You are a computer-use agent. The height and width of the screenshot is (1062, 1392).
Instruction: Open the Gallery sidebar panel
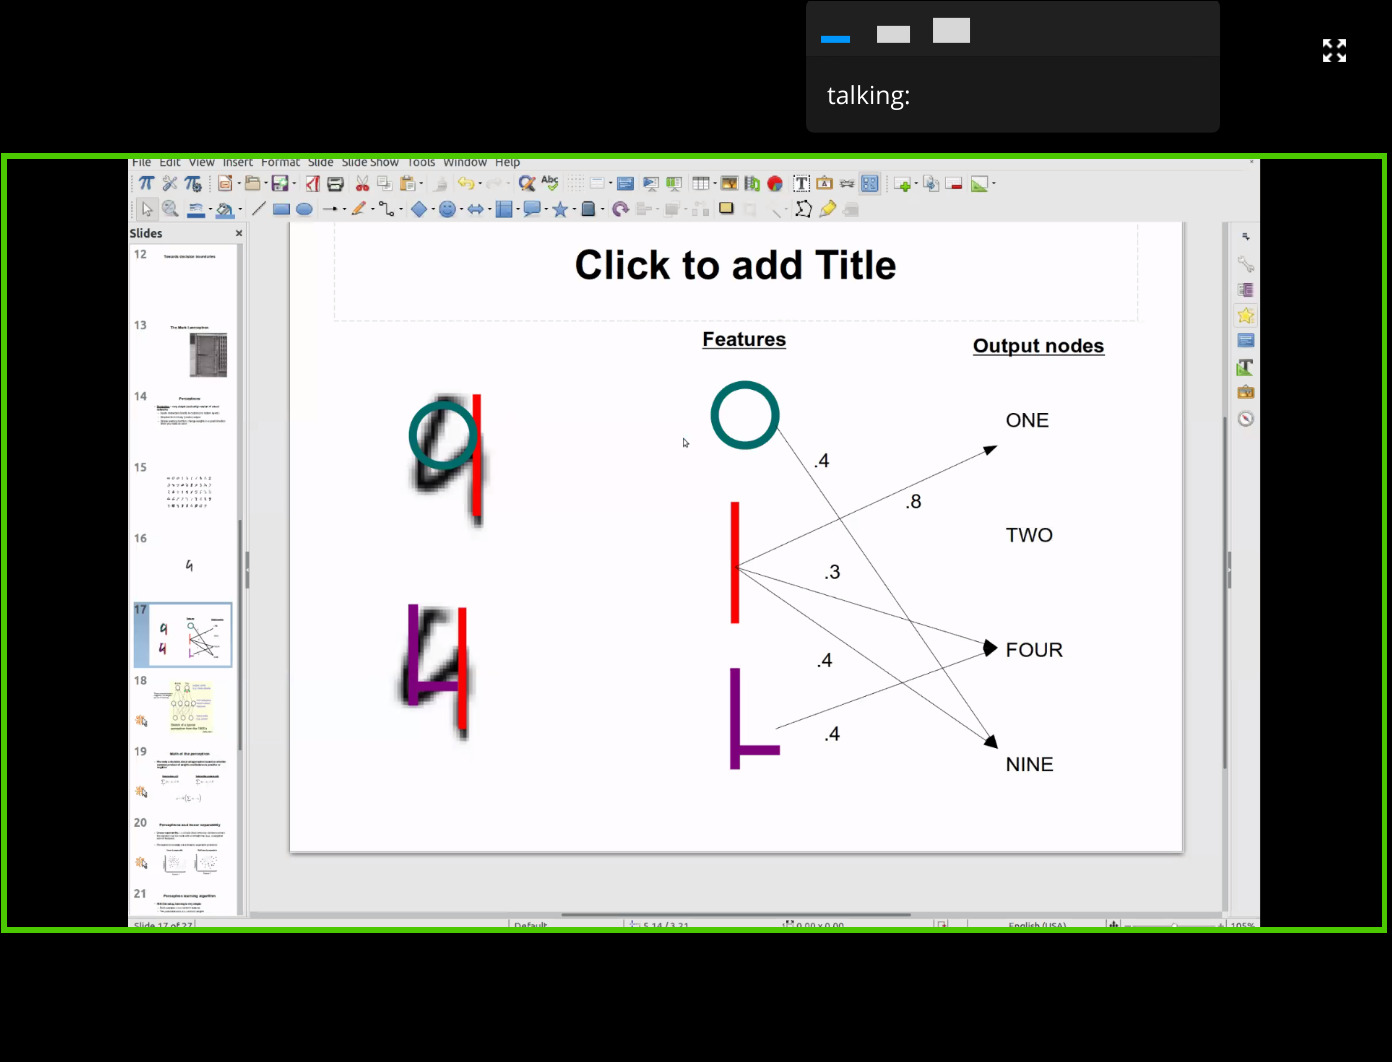click(x=1245, y=392)
